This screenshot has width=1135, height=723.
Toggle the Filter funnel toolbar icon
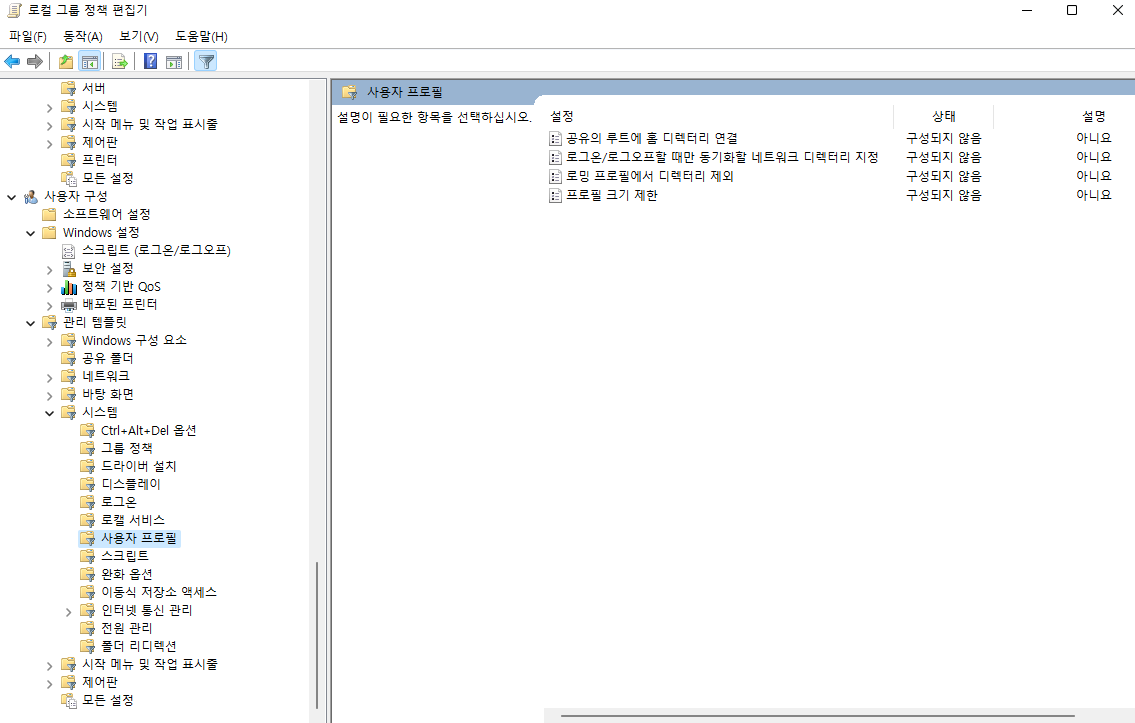point(206,62)
